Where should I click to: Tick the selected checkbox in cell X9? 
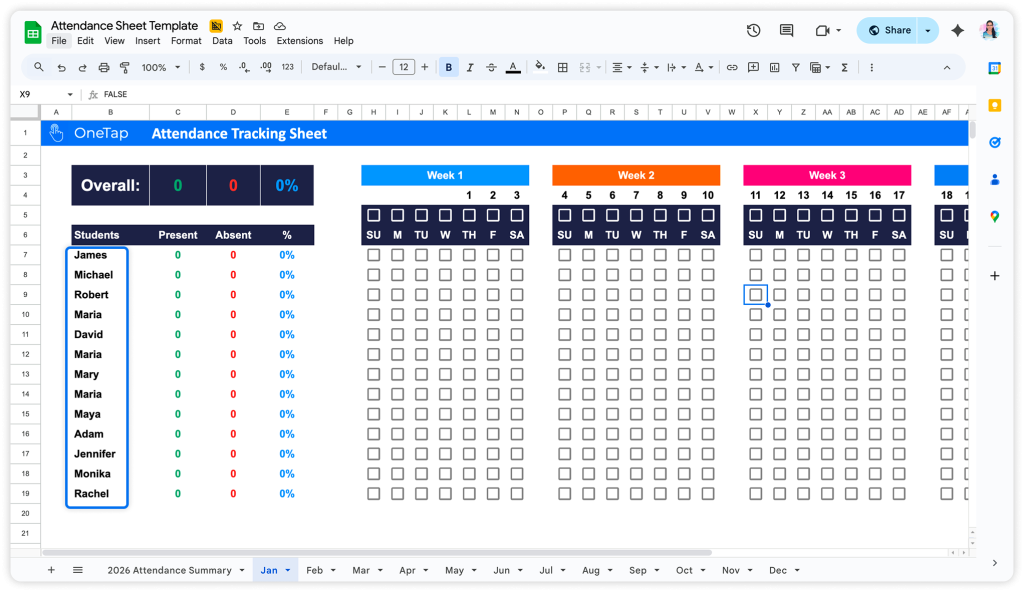(x=755, y=295)
